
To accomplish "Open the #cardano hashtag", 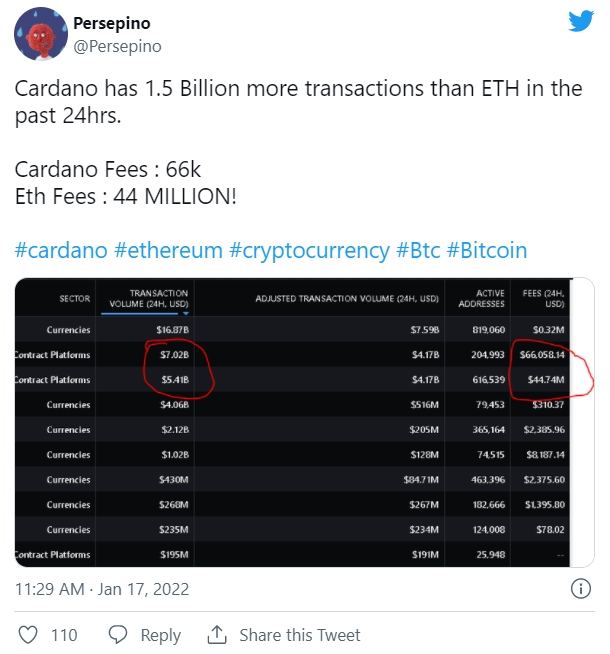I will point(61,250).
